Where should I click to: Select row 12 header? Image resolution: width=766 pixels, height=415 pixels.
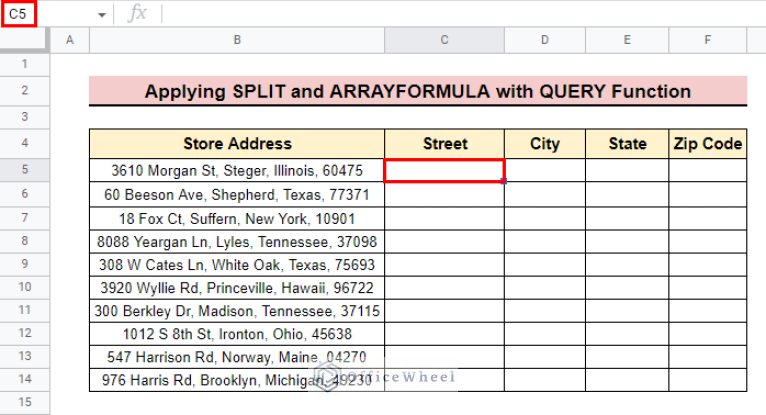click(x=24, y=333)
